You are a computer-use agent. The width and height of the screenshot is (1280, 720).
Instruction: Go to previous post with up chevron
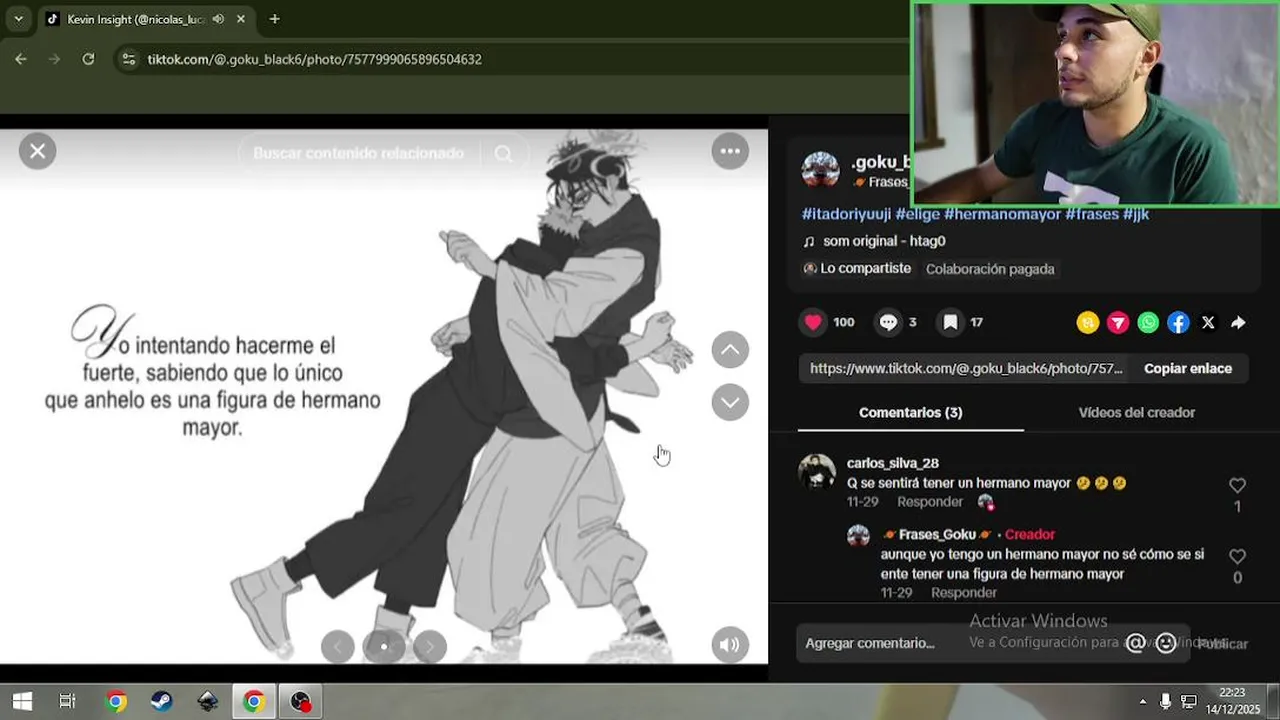click(730, 349)
